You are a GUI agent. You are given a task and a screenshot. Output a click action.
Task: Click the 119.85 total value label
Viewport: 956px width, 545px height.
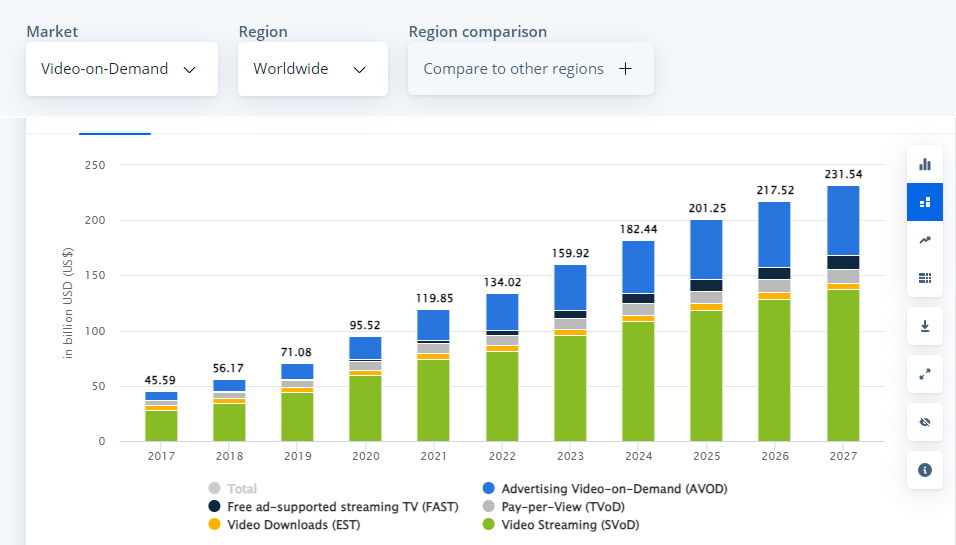click(x=434, y=298)
